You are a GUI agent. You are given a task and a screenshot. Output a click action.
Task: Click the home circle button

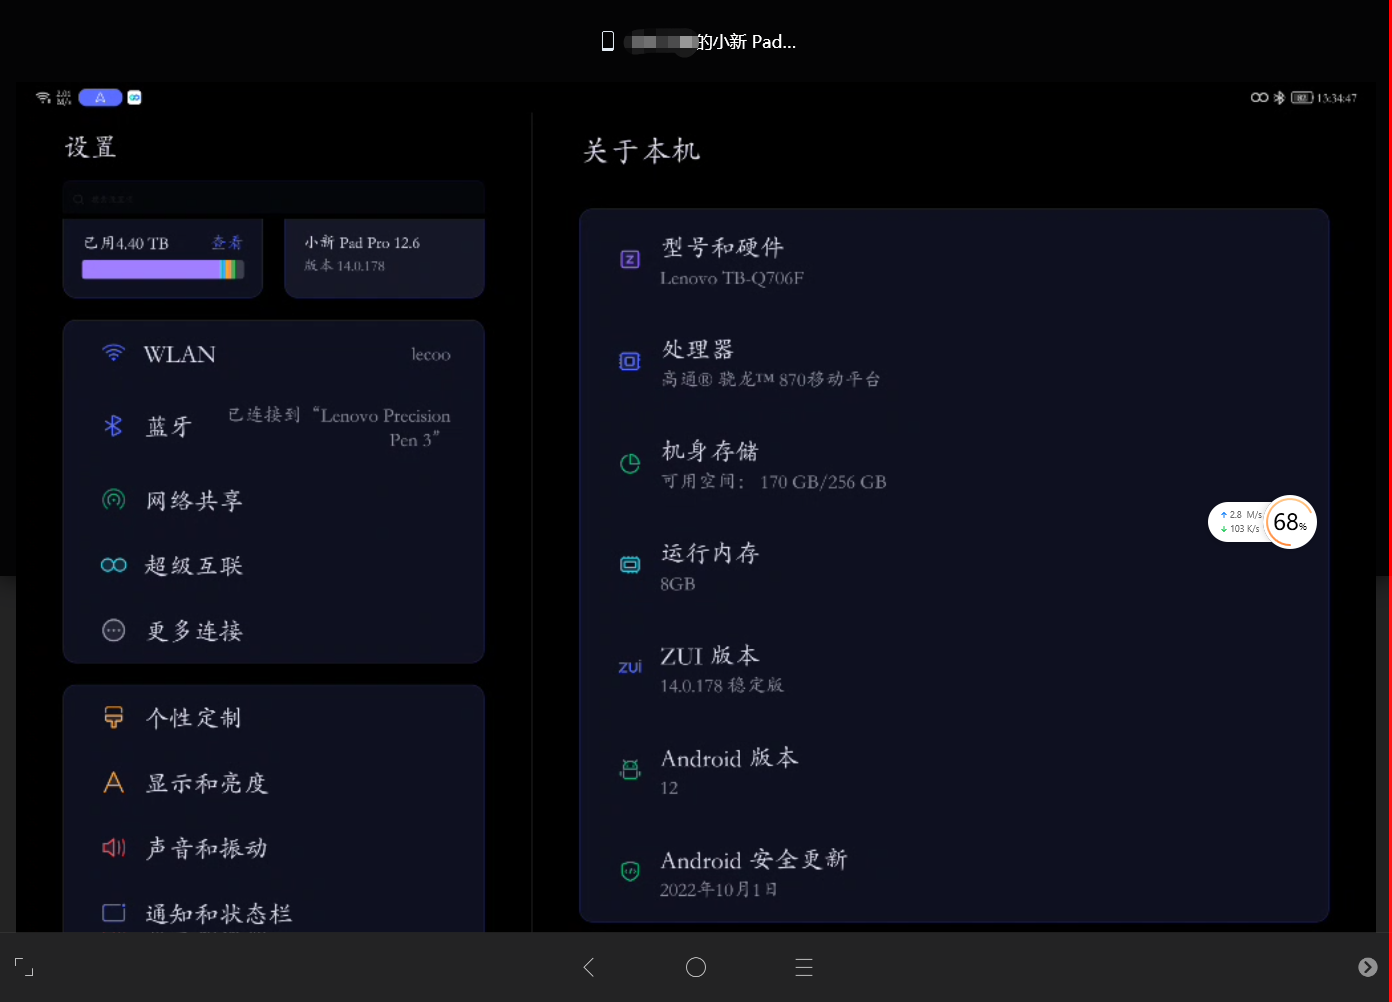click(696, 967)
